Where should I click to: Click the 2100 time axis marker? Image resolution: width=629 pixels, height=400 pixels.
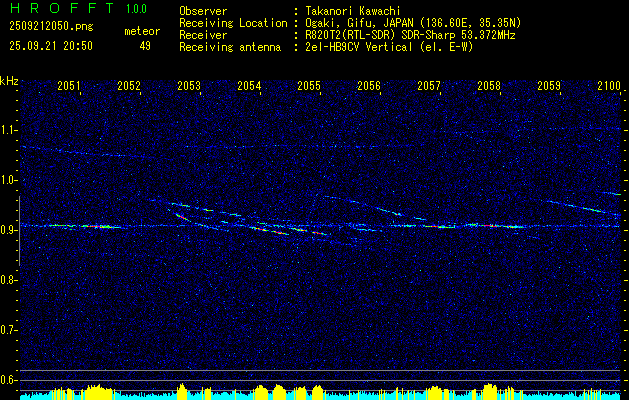pyautogui.click(x=609, y=85)
